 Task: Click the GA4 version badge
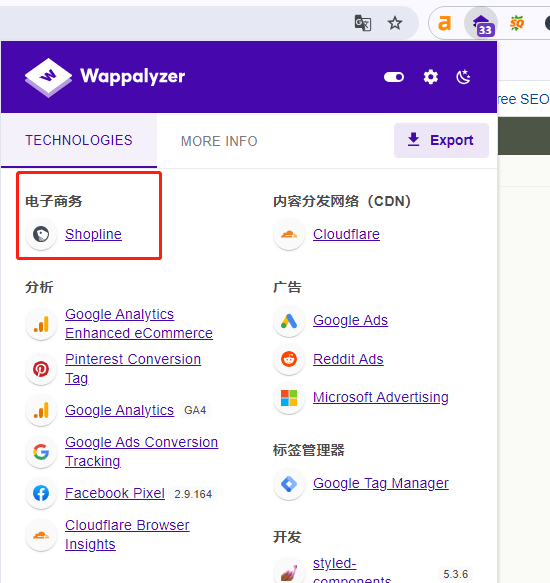click(x=195, y=410)
